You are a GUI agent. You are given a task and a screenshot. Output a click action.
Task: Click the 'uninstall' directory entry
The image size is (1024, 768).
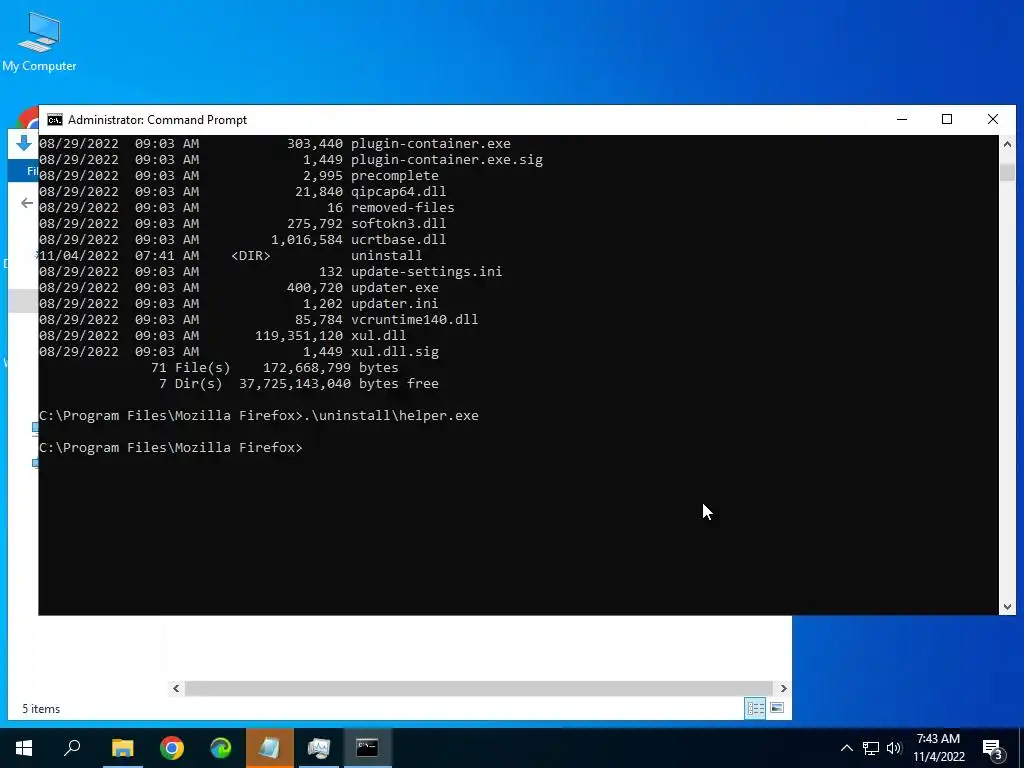coord(386,256)
